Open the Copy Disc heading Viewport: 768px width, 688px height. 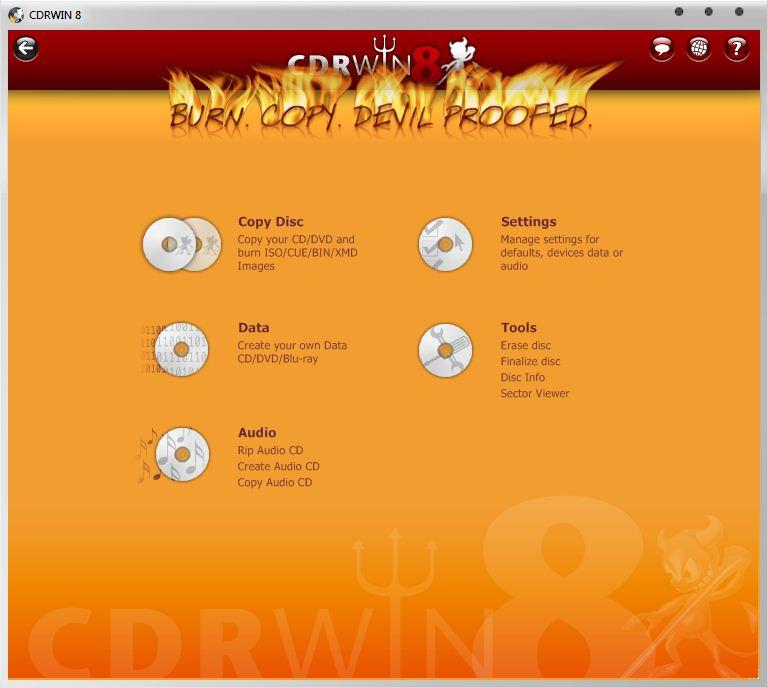pyautogui.click(x=270, y=222)
